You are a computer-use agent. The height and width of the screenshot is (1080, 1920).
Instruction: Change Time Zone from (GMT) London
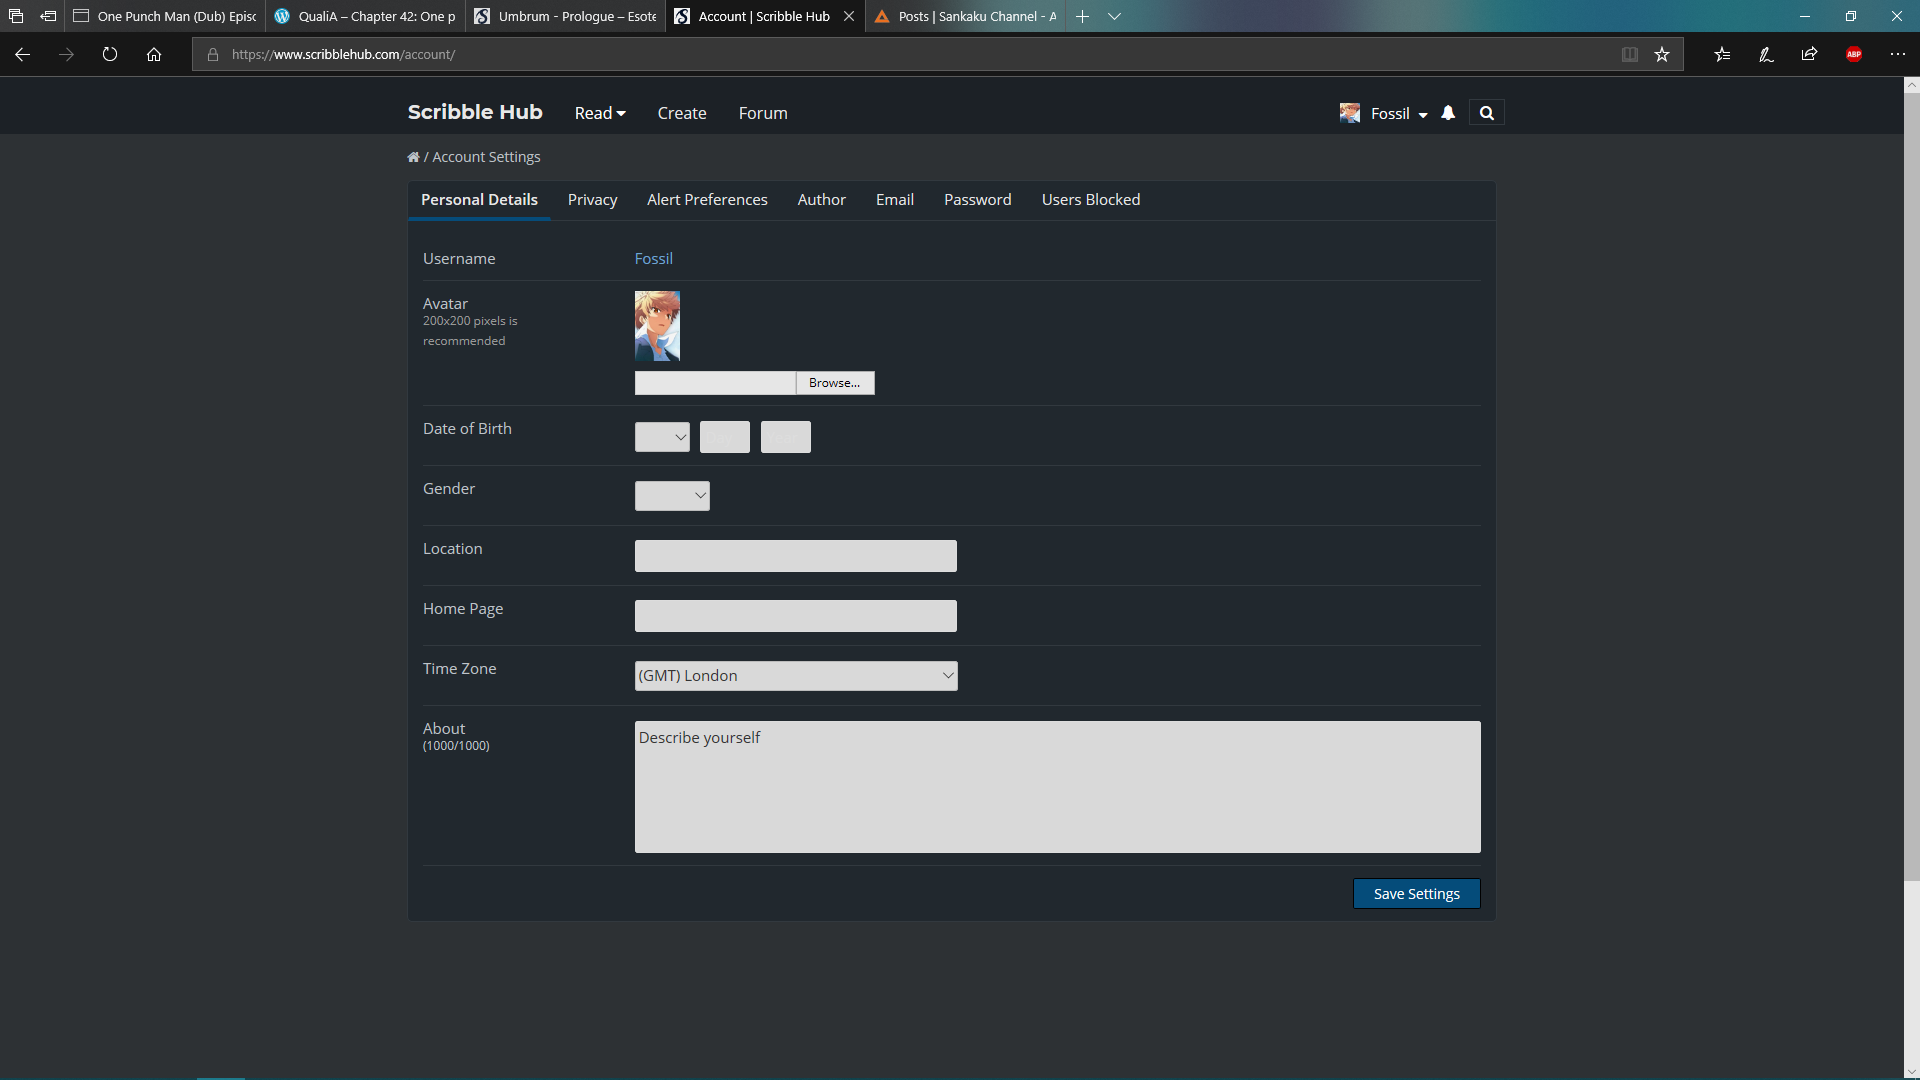(x=795, y=675)
